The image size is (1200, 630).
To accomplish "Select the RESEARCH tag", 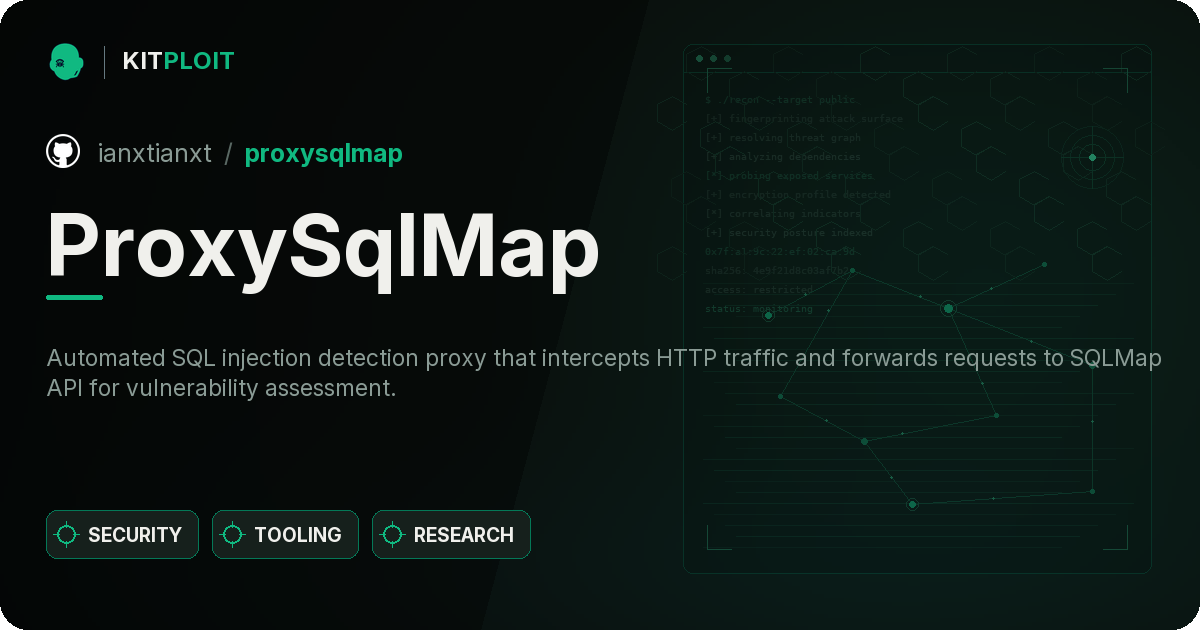I will point(451,535).
